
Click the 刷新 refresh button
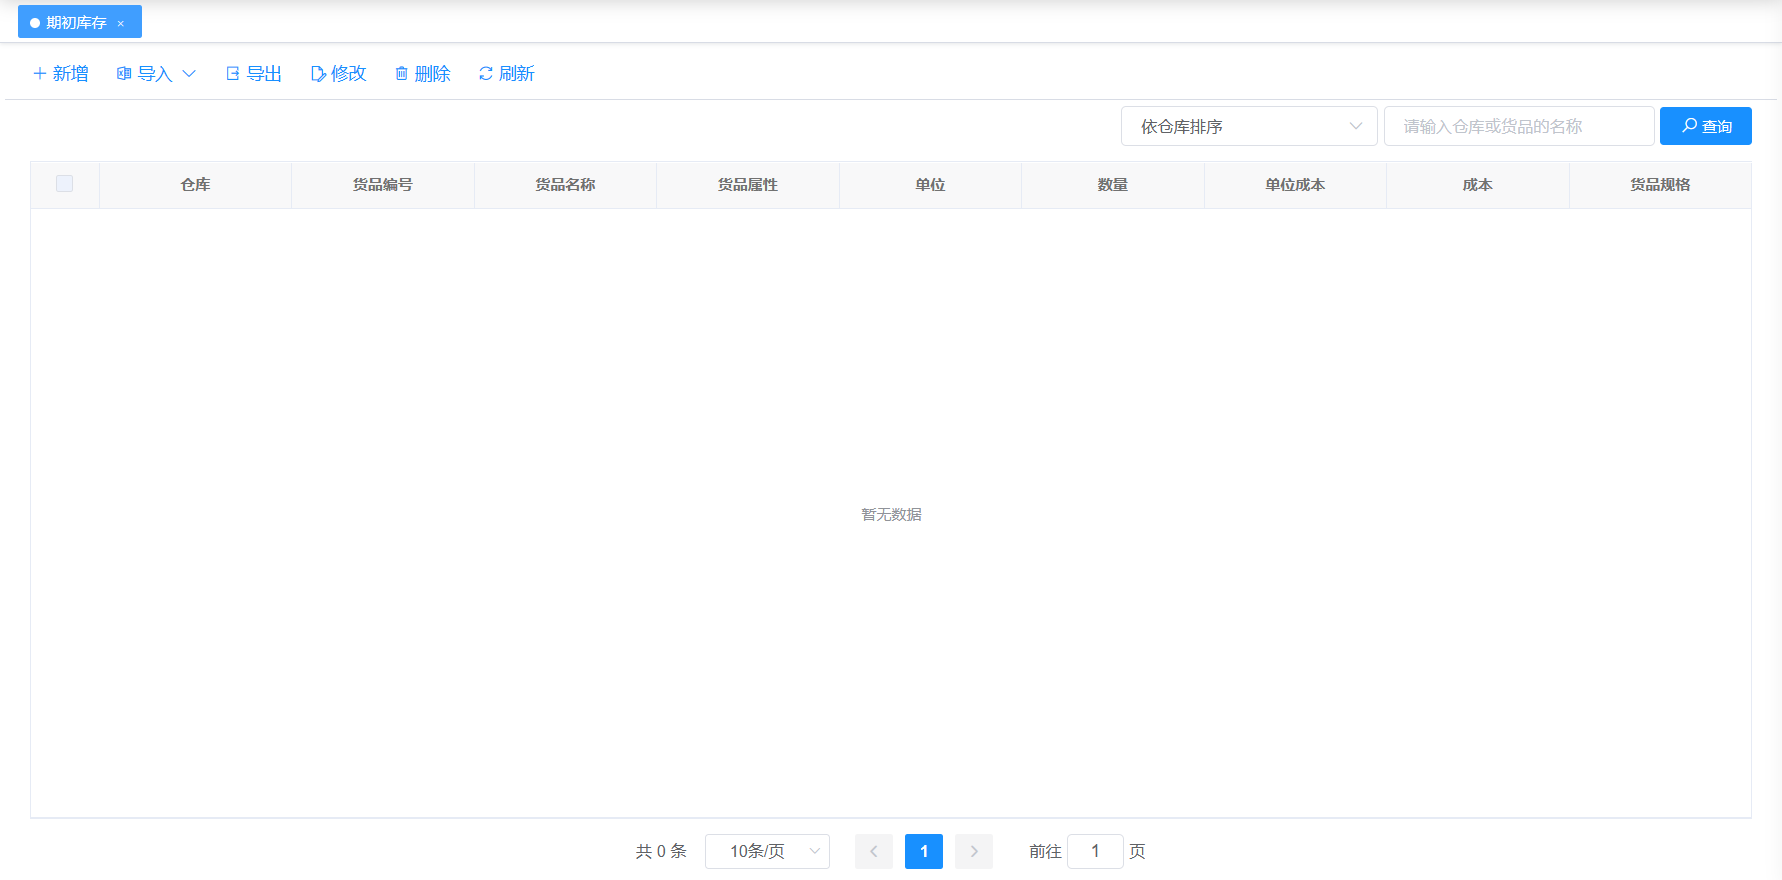[507, 74]
